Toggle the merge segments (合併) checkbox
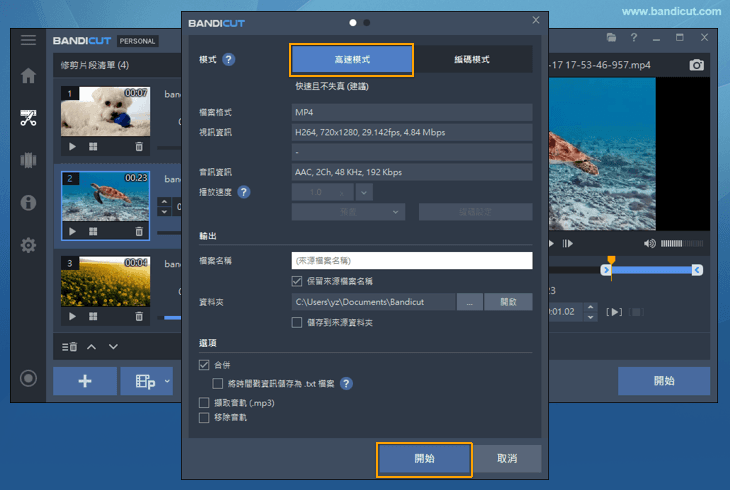The height and width of the screenshot is (490, 730). click(204, 365)
